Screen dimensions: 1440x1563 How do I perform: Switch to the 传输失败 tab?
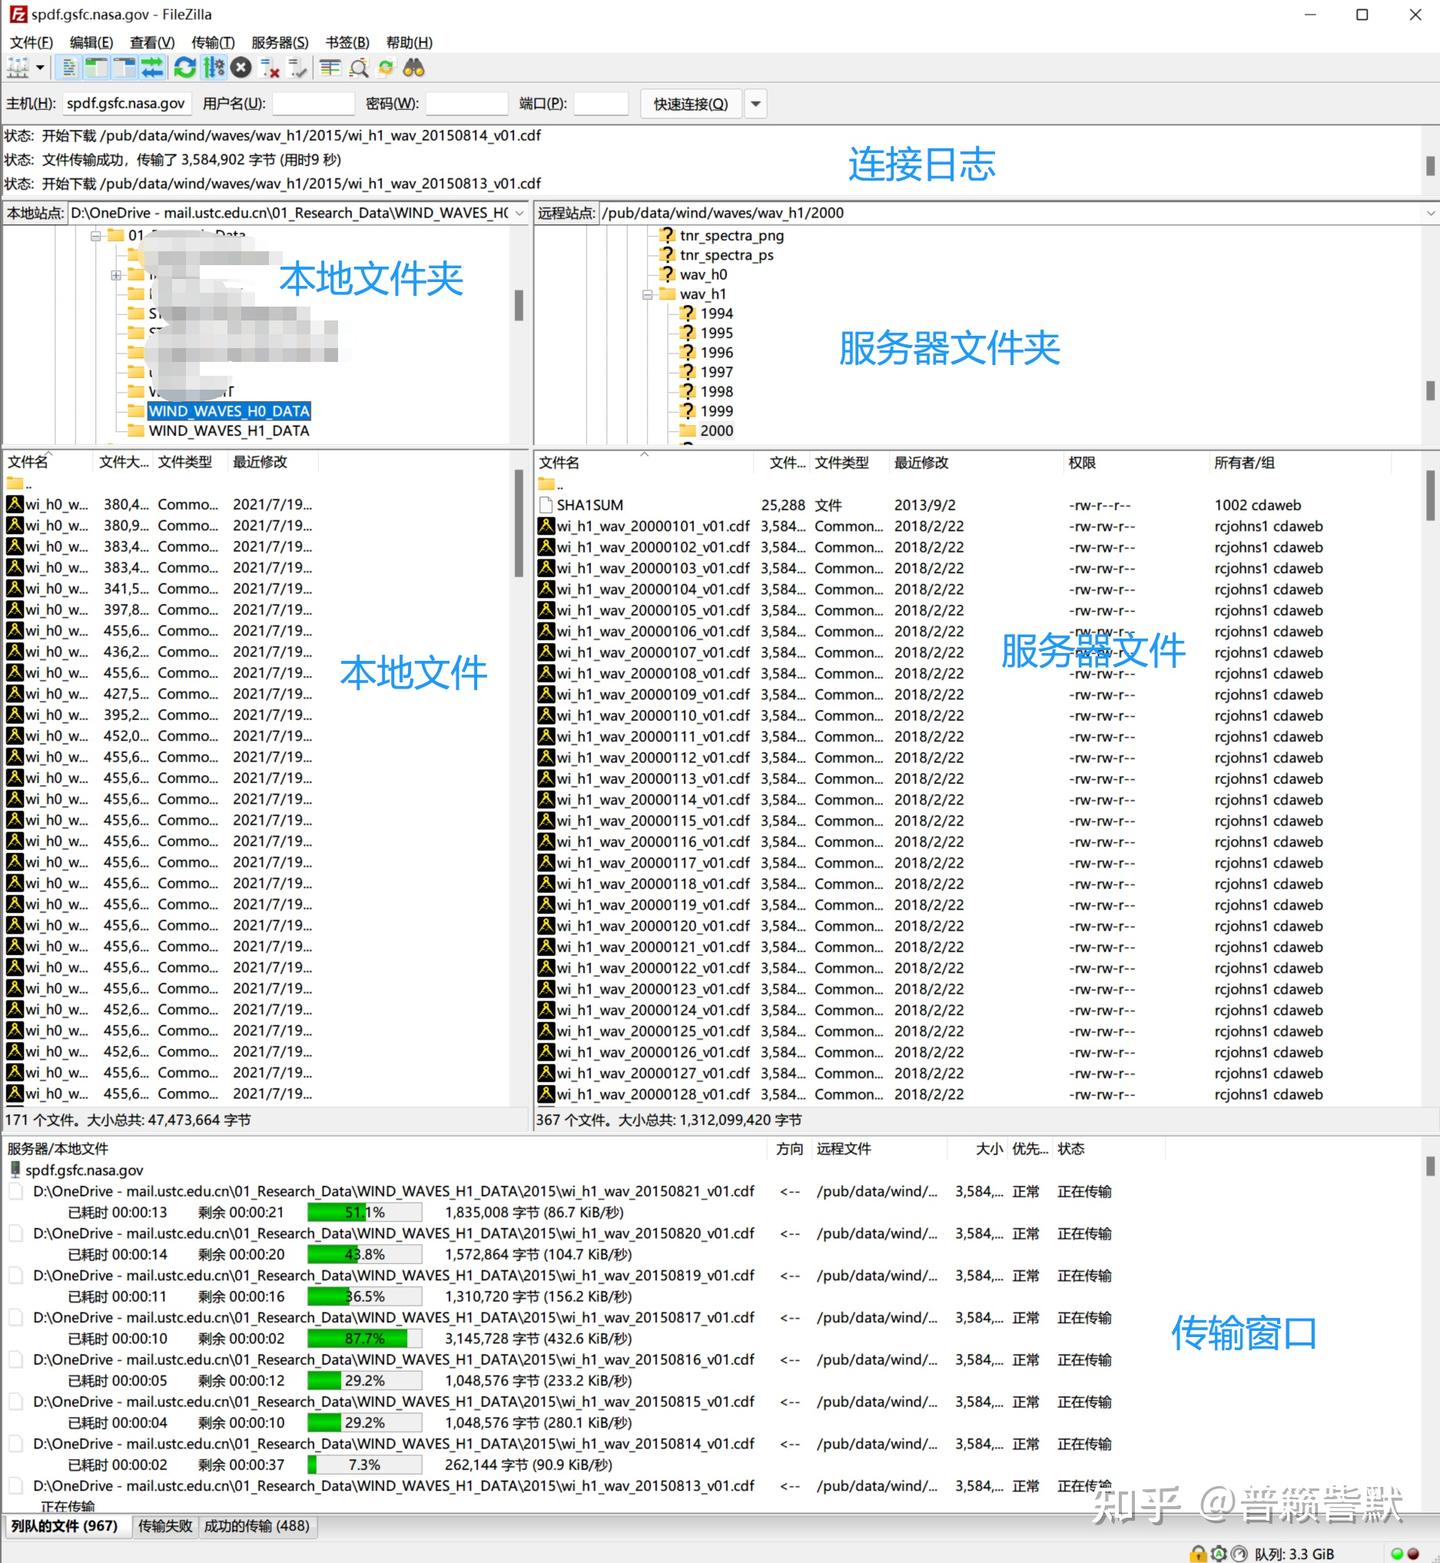pos(165,1526)
